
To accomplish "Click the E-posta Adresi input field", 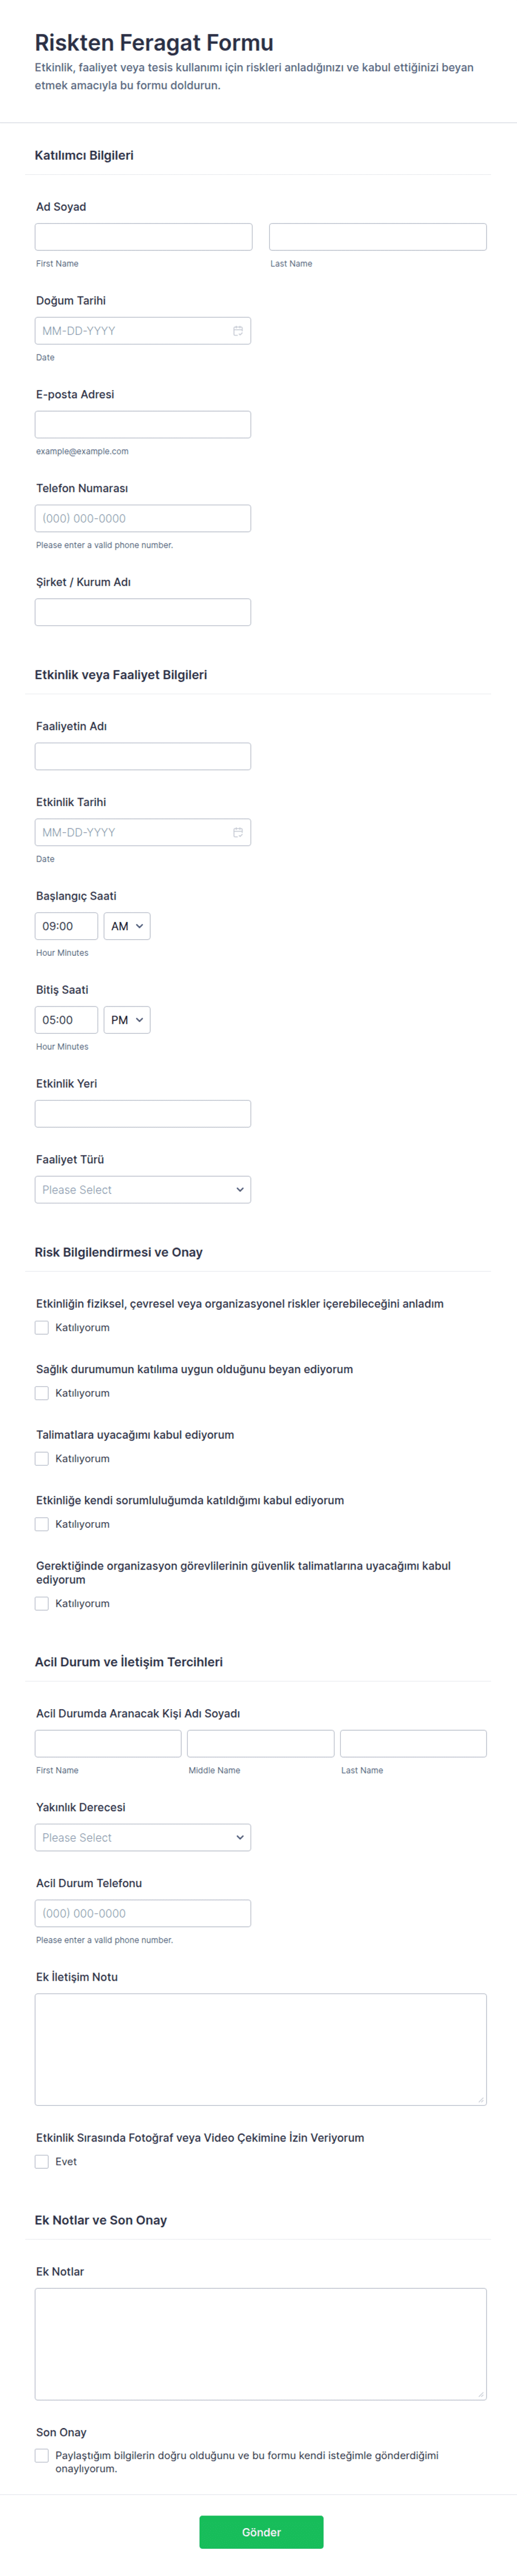I will [142, 425].
